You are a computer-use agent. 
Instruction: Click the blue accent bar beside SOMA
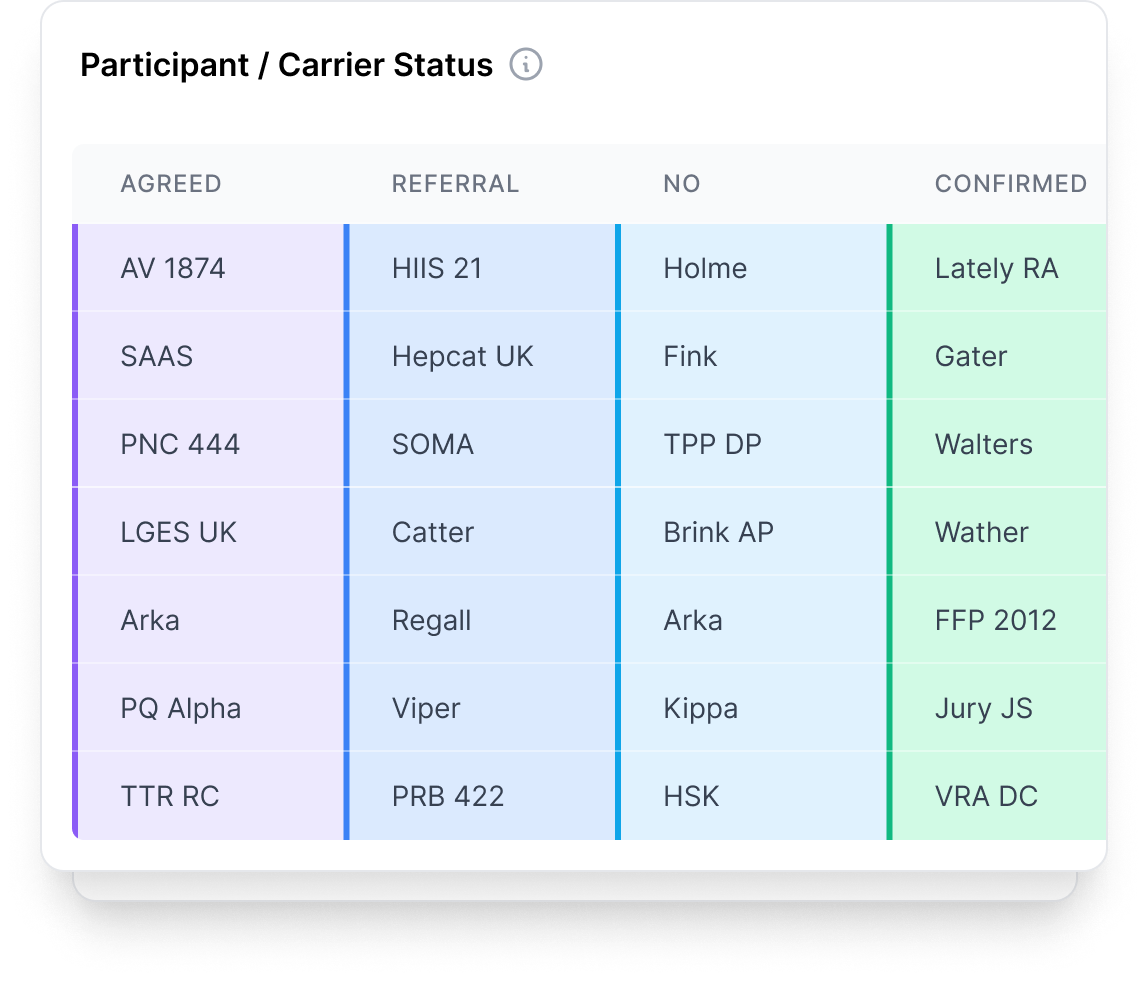[x=347, y=444]
